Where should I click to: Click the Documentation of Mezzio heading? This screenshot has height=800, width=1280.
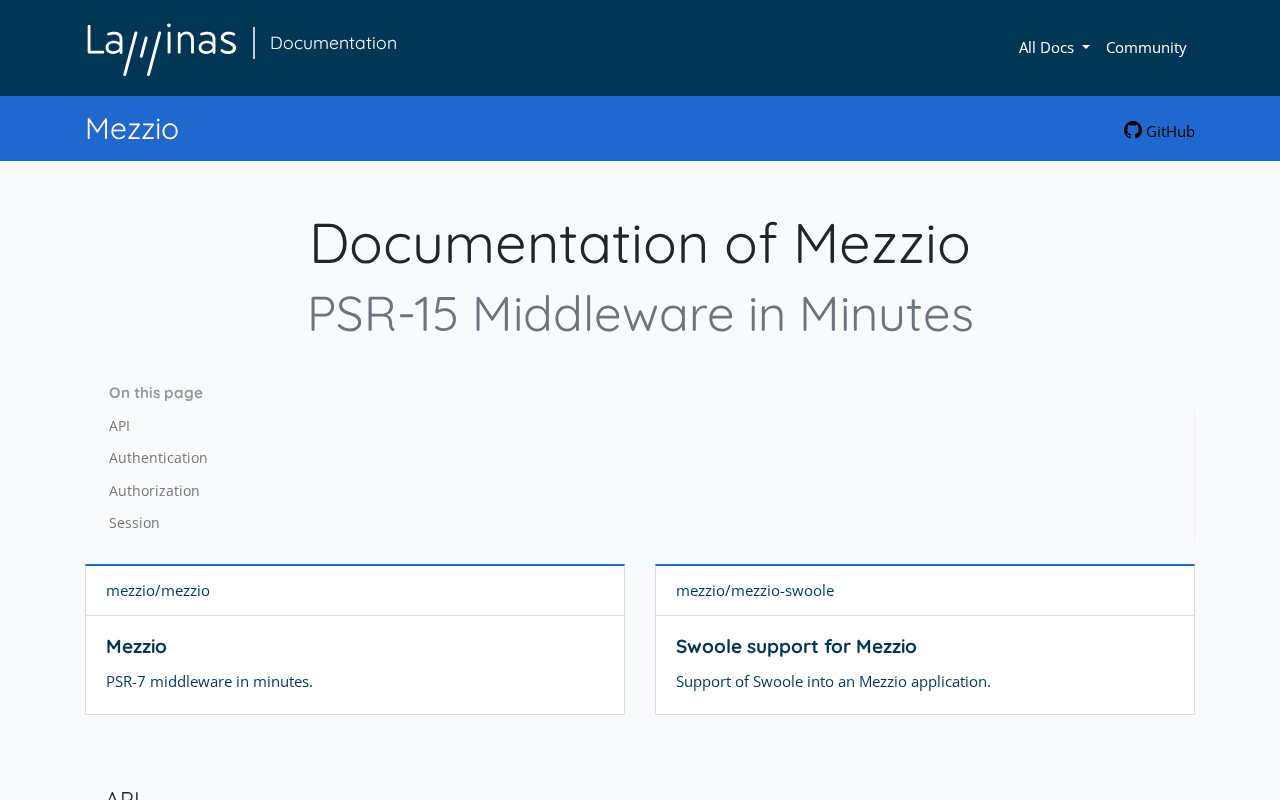click(x=640, y=243)
